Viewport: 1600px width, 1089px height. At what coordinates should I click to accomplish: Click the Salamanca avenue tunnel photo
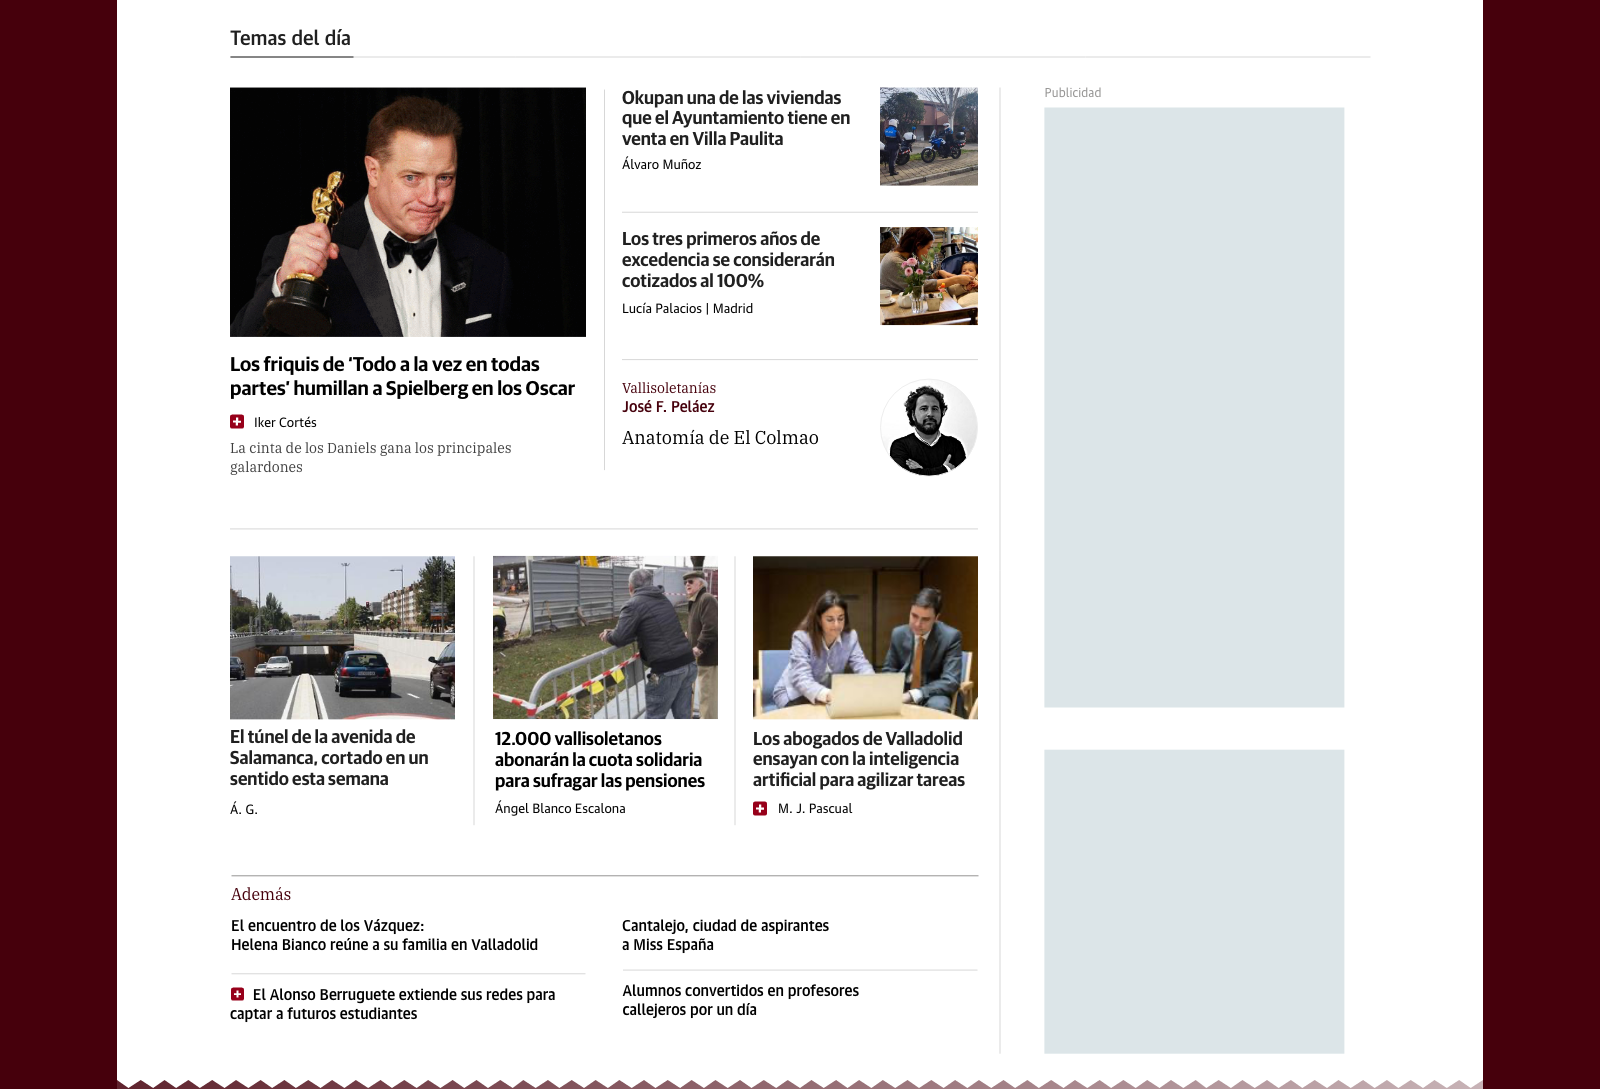click(x=342, y=637)
